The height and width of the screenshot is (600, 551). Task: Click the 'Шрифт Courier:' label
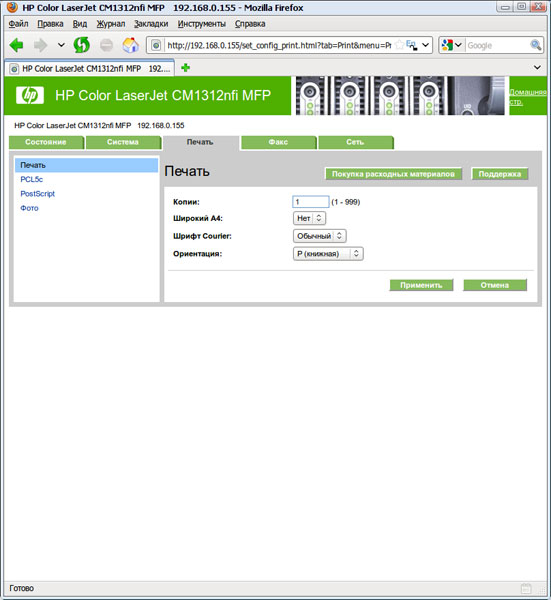[x=202, y=236]
